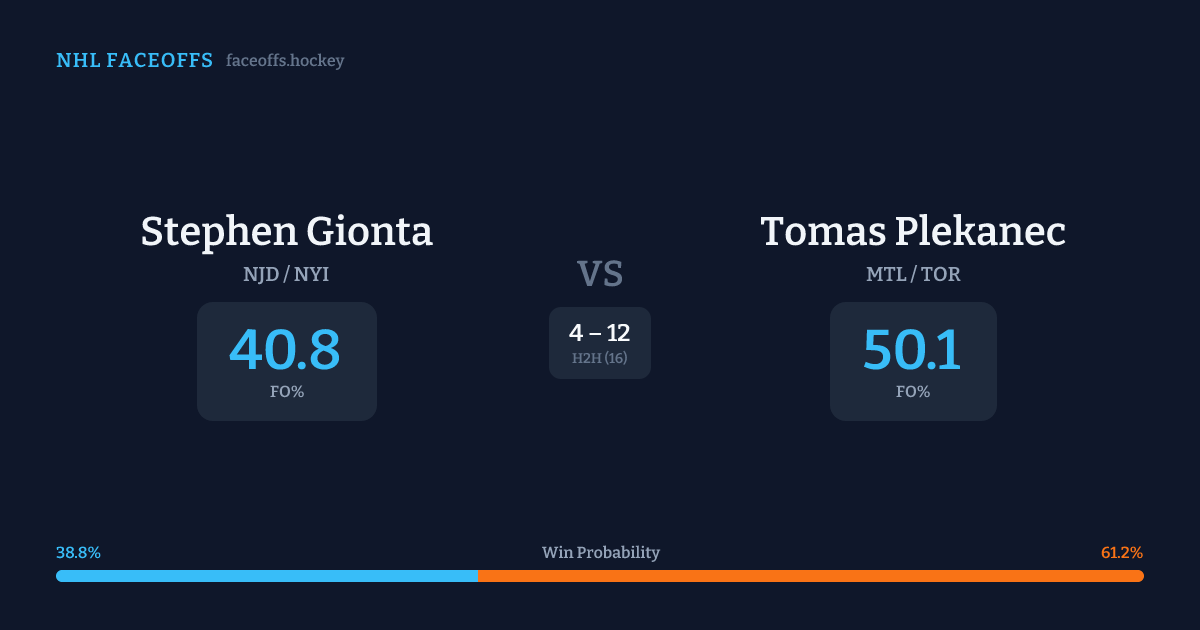Open the faceoffs.hockey site link
1200x630 pixels.
click(x=285, y=61)
